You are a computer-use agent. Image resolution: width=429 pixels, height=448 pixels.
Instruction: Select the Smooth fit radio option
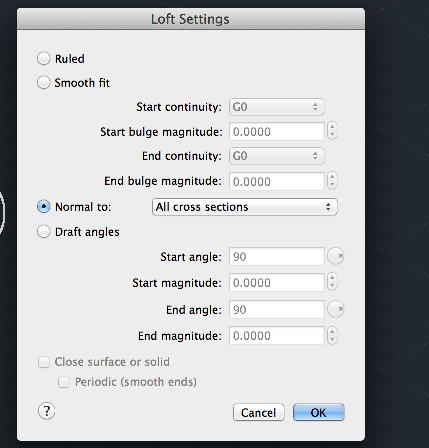[44, 82]
